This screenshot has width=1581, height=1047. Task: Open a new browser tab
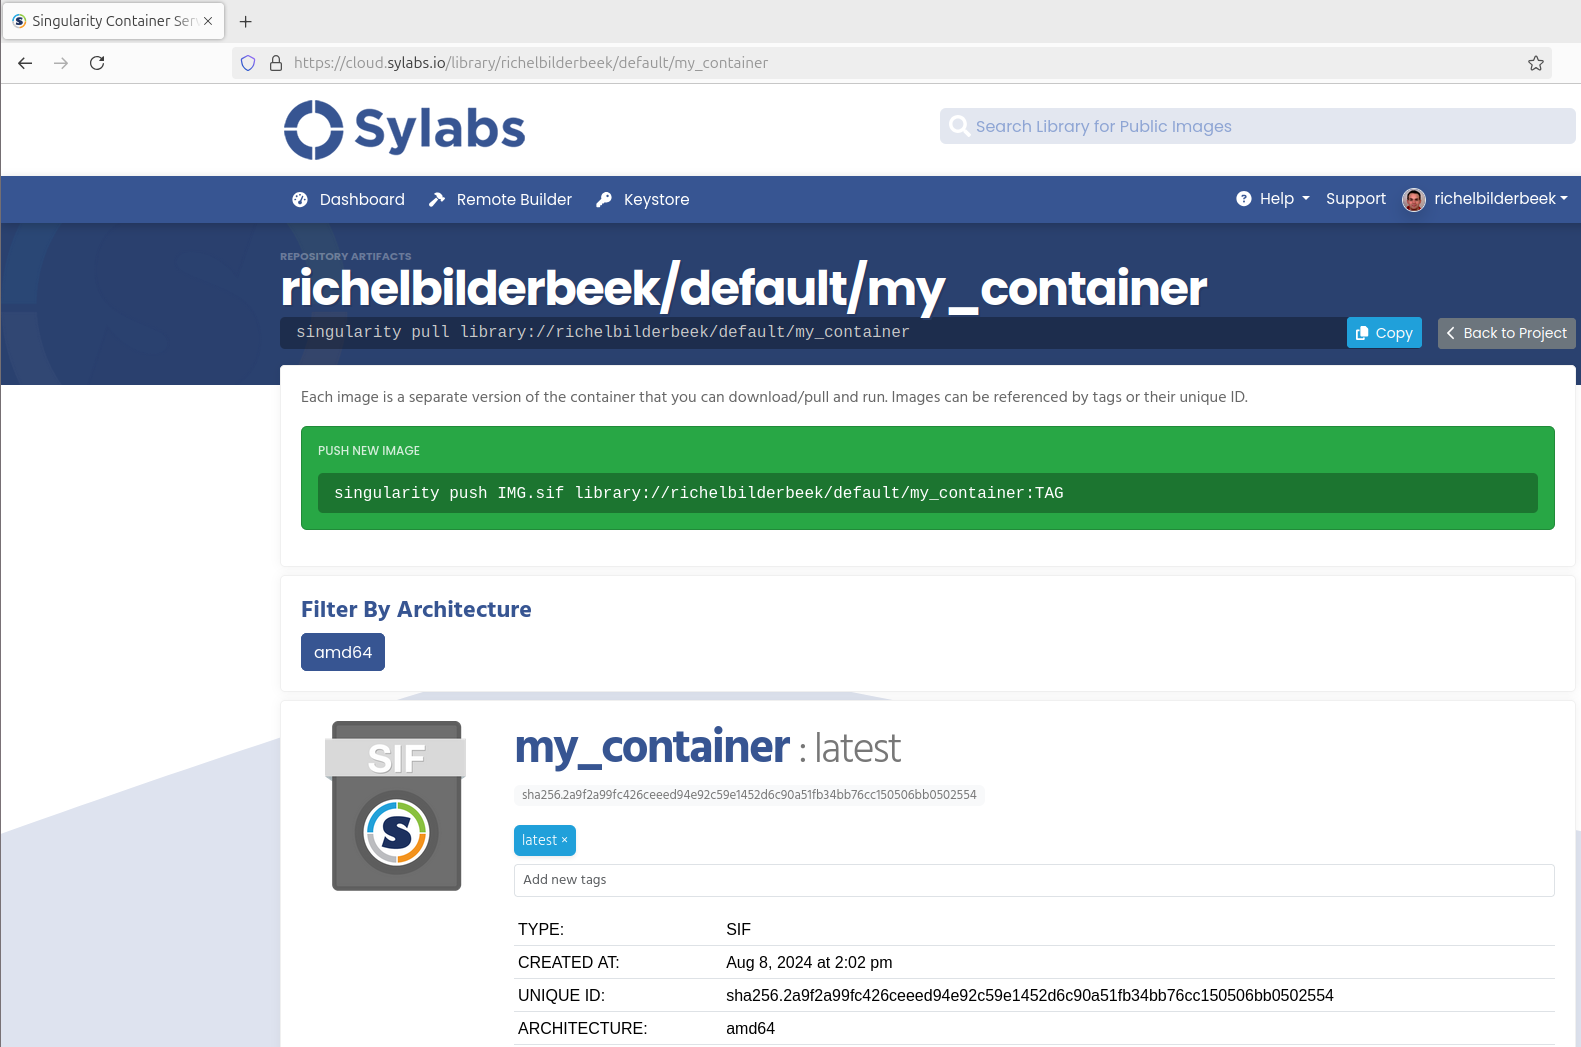[245, 21]
